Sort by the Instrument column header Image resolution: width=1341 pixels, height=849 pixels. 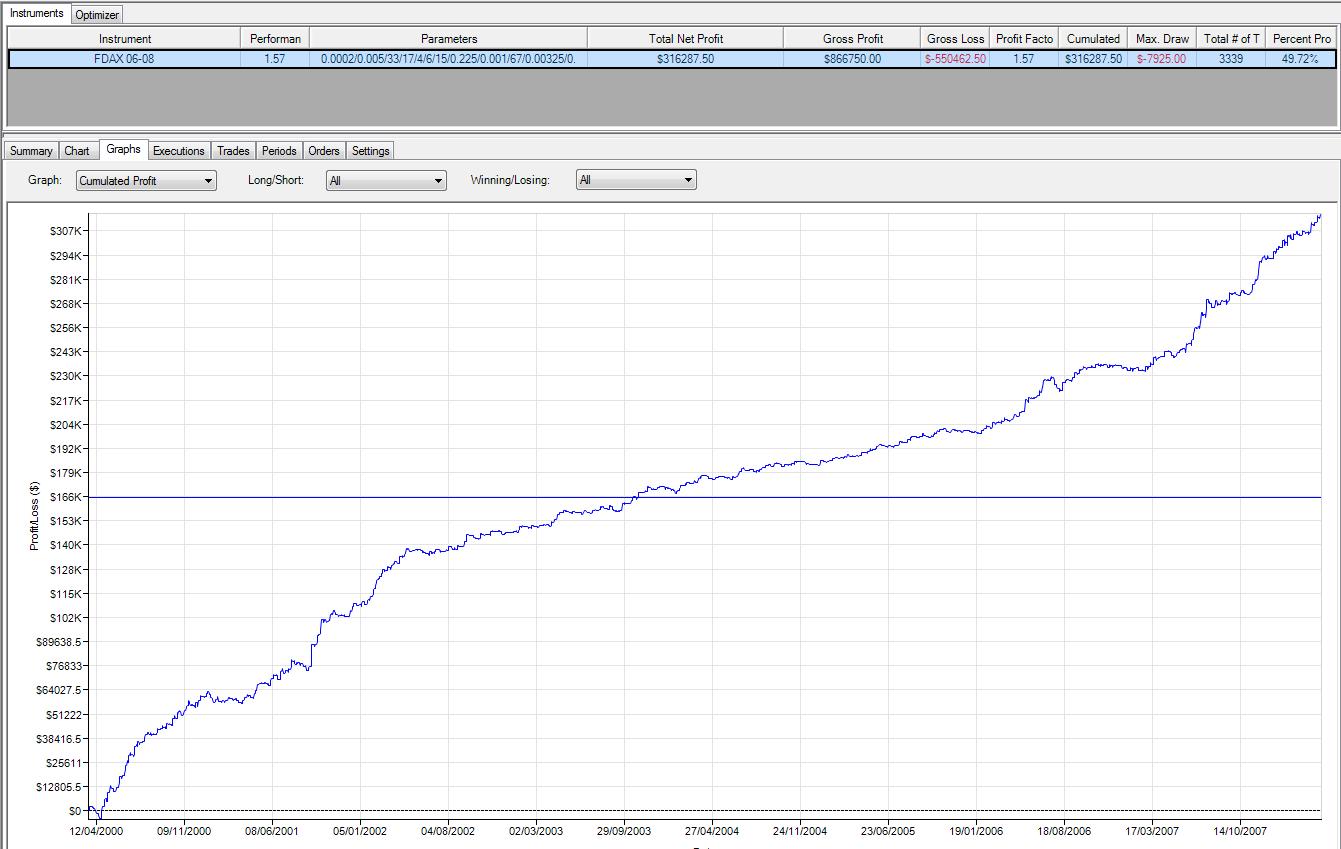click(125, 39)
